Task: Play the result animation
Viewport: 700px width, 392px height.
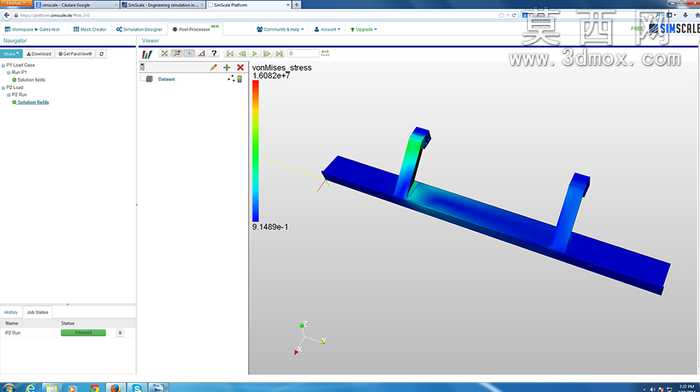Action: pos(254,54)
